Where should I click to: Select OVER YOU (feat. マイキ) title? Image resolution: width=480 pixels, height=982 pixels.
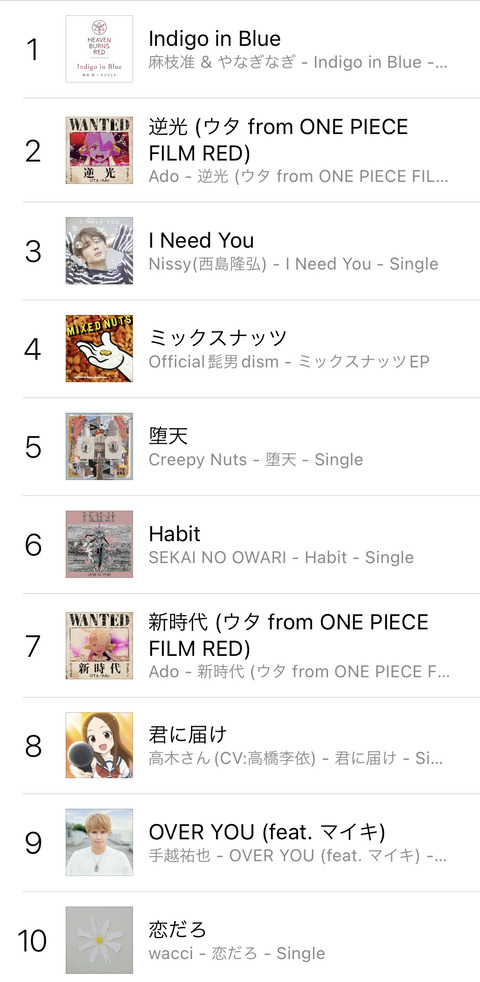tap(267, 832)
